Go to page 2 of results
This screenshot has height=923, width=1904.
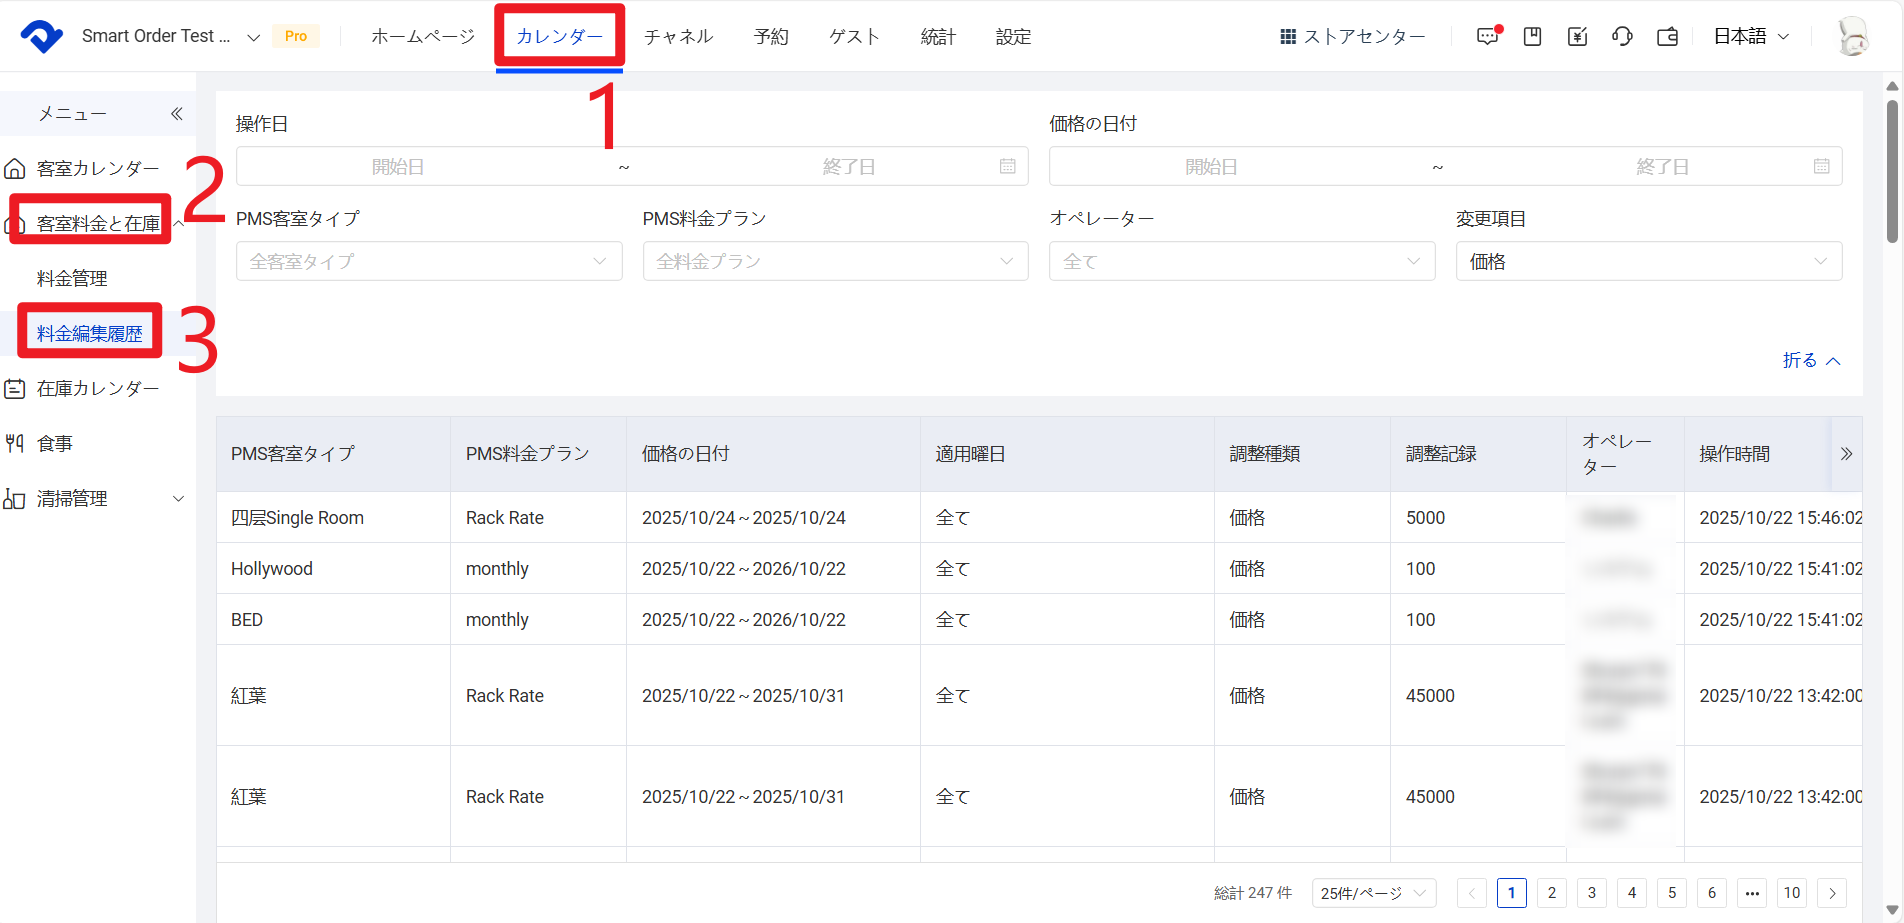click(1552, 893)
